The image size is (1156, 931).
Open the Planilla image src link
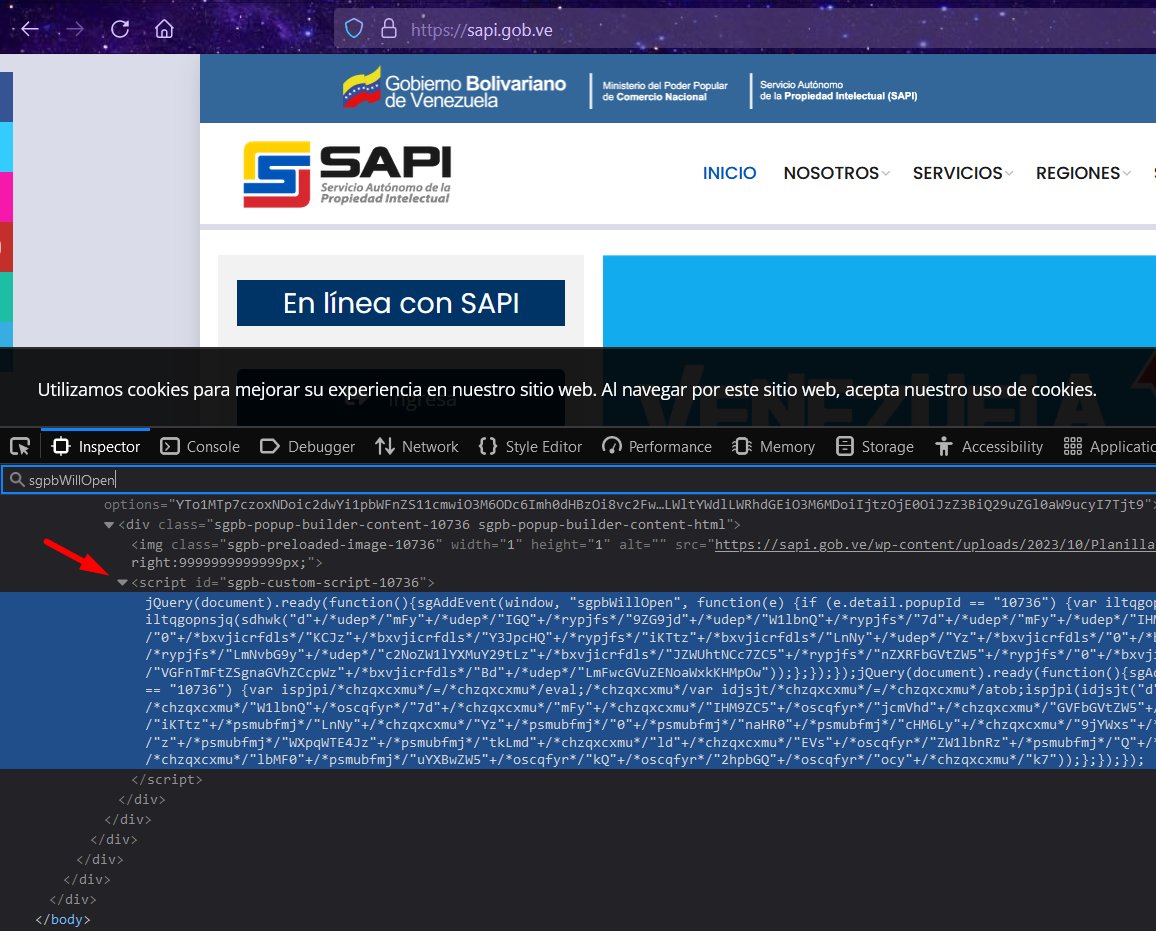point(935,544)
